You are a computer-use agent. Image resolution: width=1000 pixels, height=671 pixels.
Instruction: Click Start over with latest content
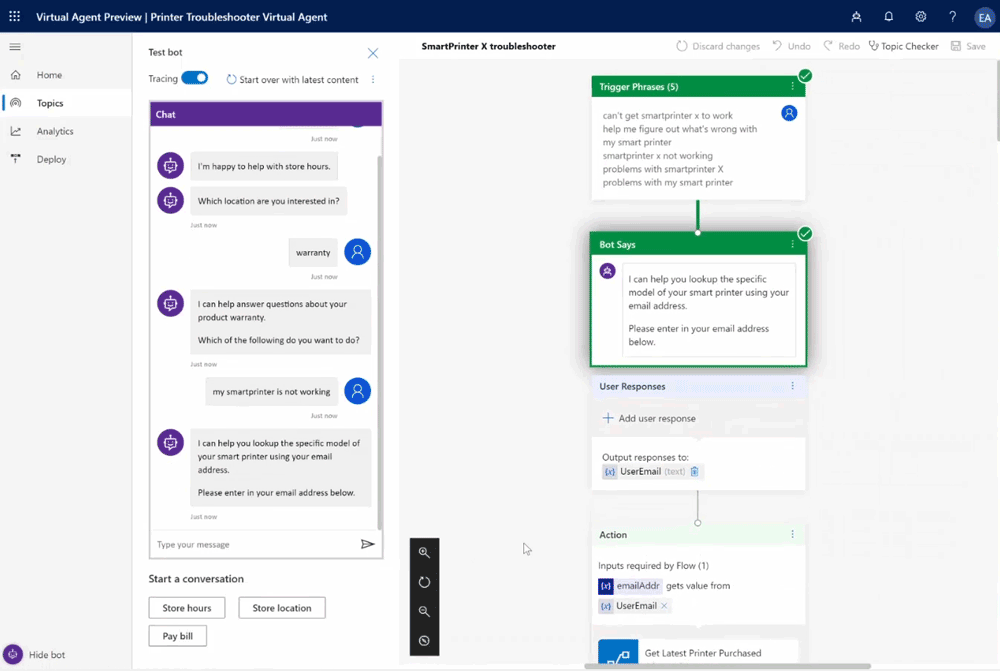[292, 80]
